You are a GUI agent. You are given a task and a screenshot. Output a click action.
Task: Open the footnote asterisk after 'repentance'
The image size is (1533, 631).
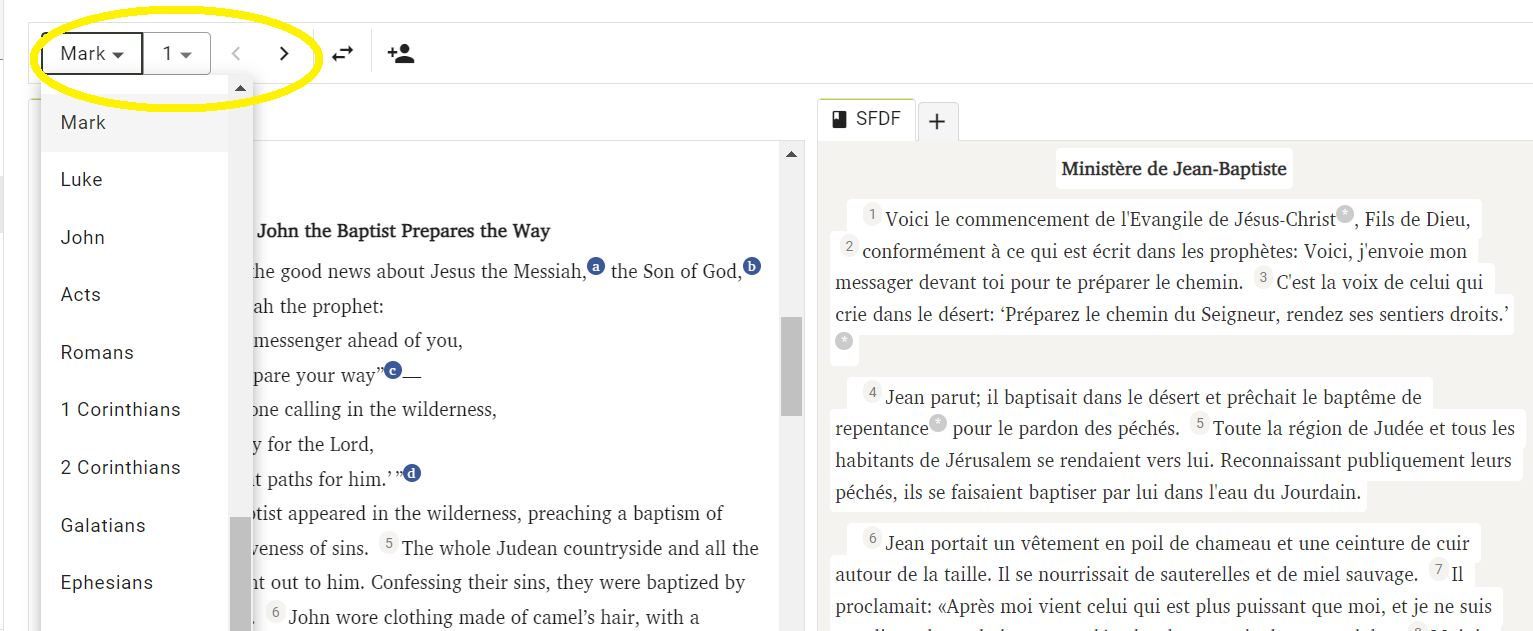click(938, 423)
